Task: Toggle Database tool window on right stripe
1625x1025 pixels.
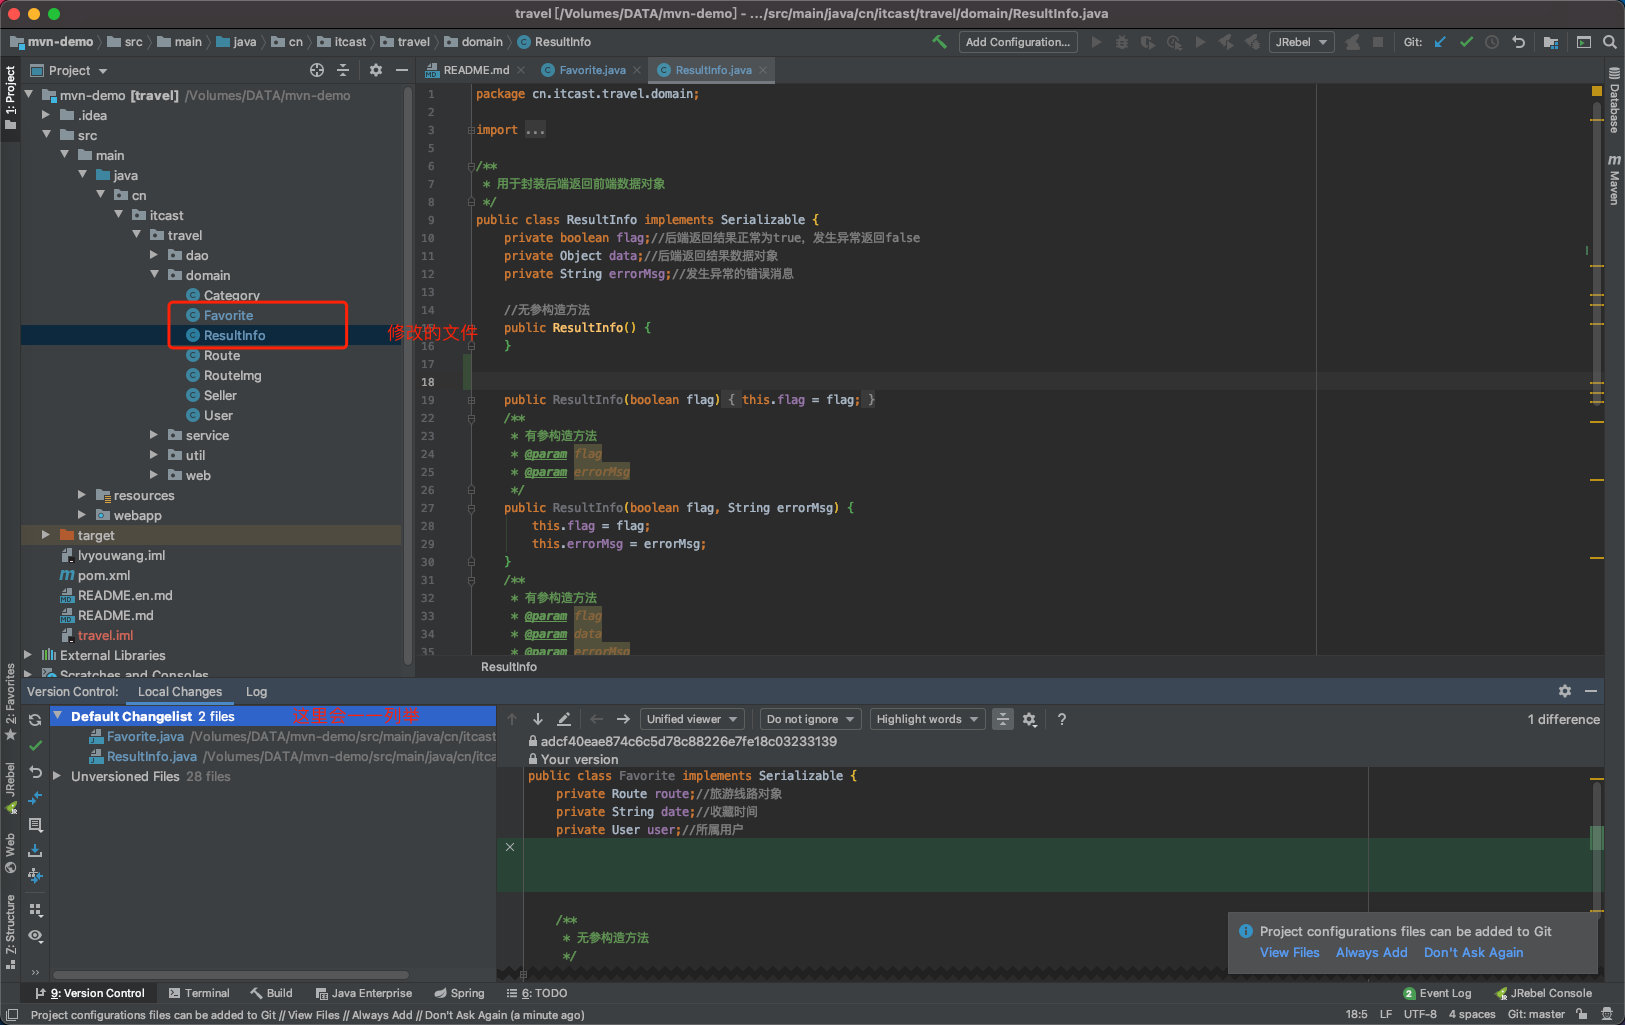Action: point(1614,100)
